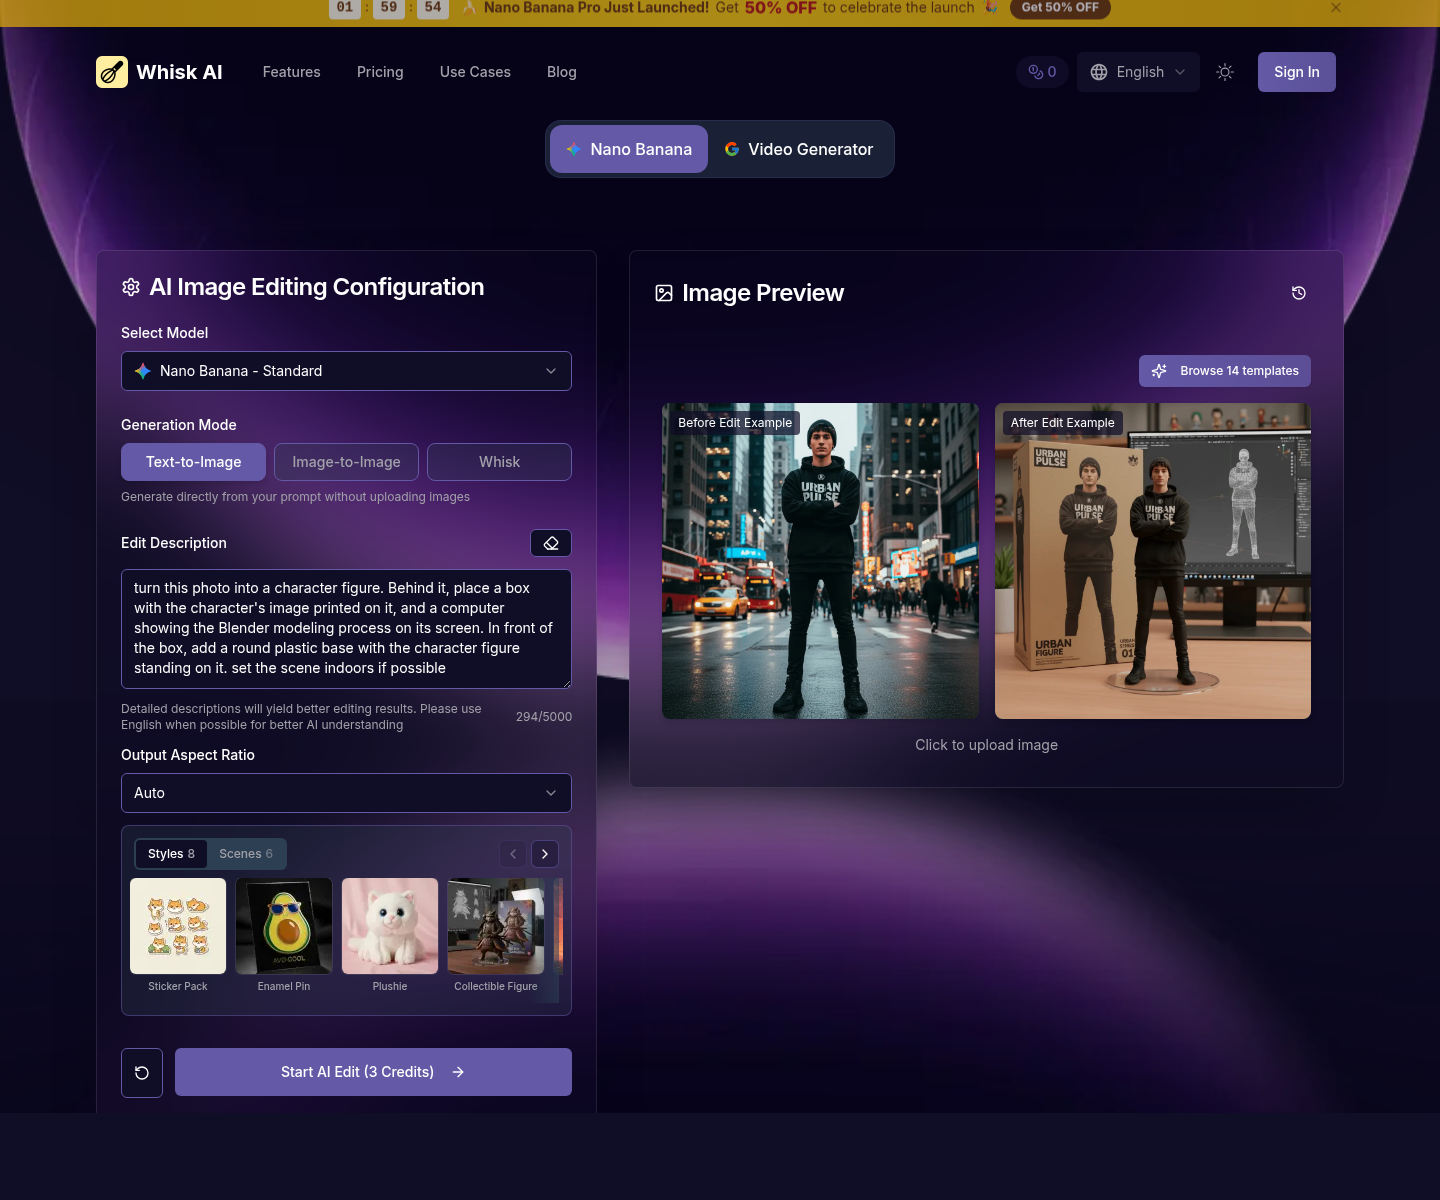Expand the Select Model dropdown

pyautogui.click(x=346, y=371)
